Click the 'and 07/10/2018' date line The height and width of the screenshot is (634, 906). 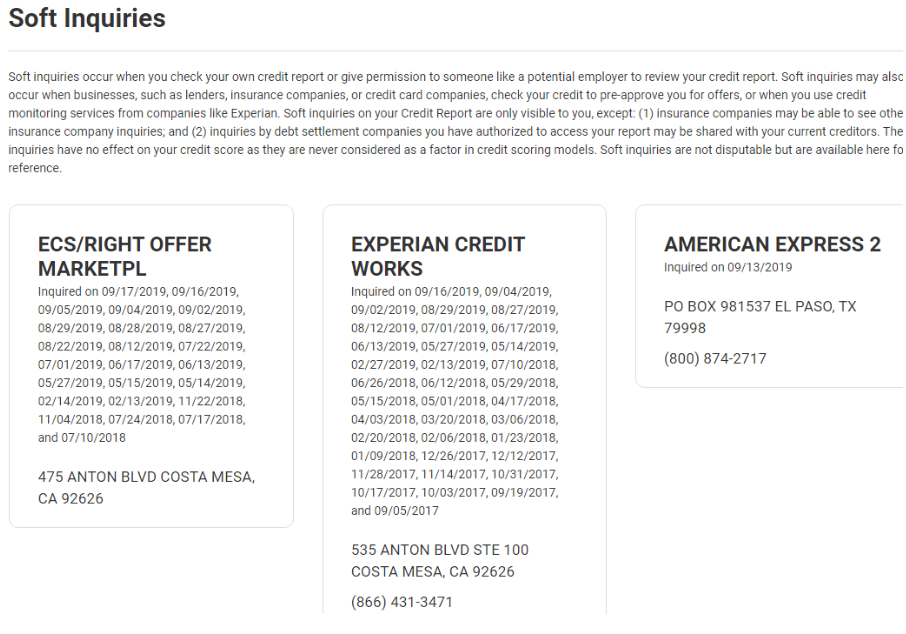81,438
